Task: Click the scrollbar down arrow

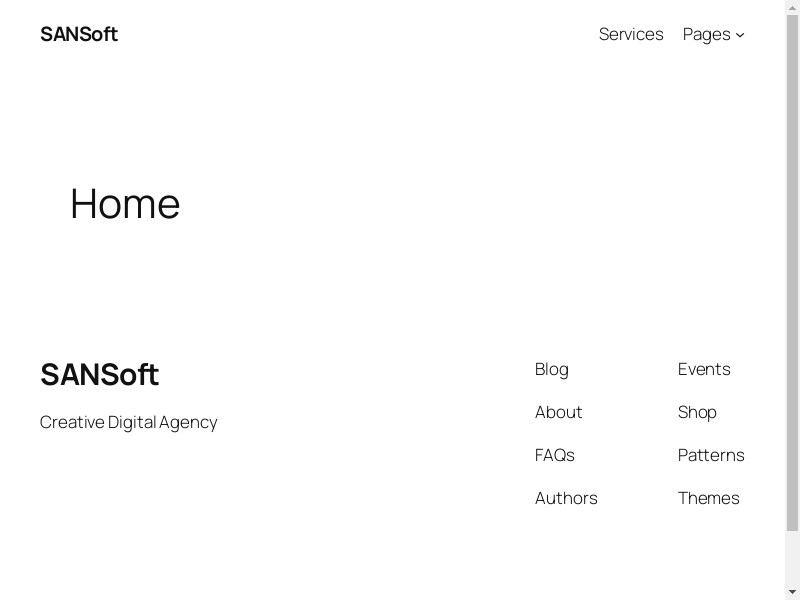Action: [792, 592]
